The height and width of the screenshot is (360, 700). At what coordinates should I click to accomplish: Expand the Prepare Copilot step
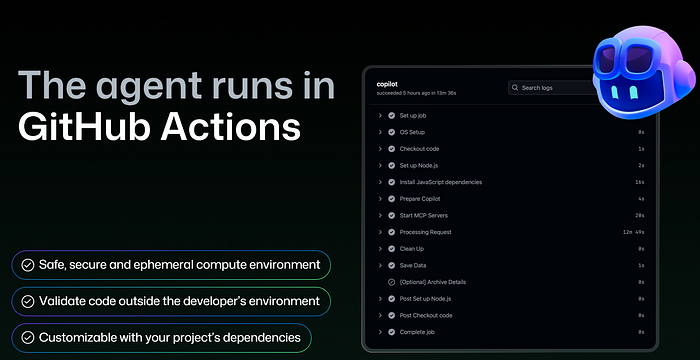[380, 199]
